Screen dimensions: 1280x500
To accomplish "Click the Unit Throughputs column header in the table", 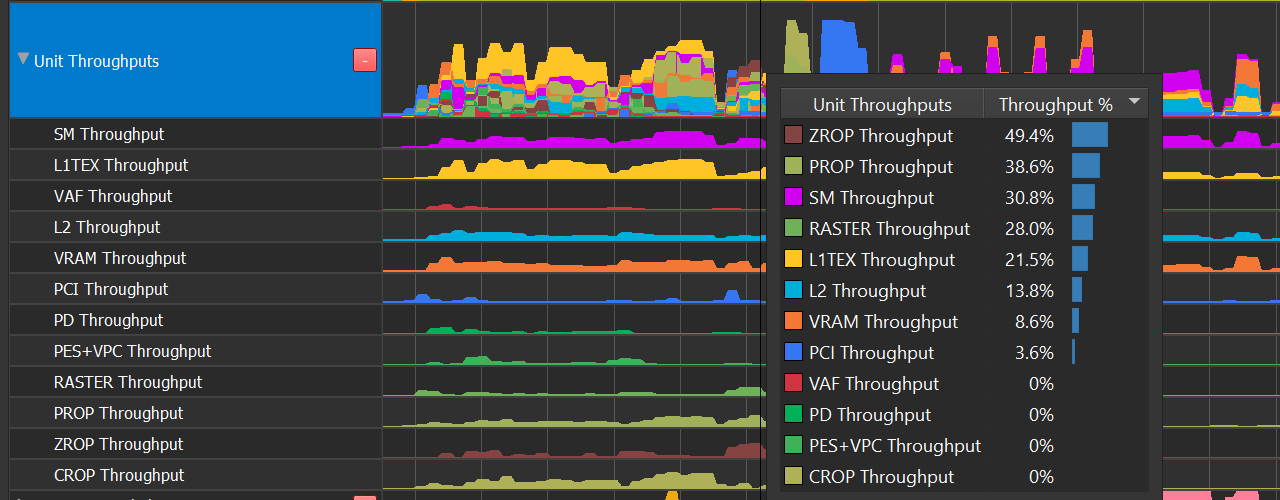I will 882,104.
